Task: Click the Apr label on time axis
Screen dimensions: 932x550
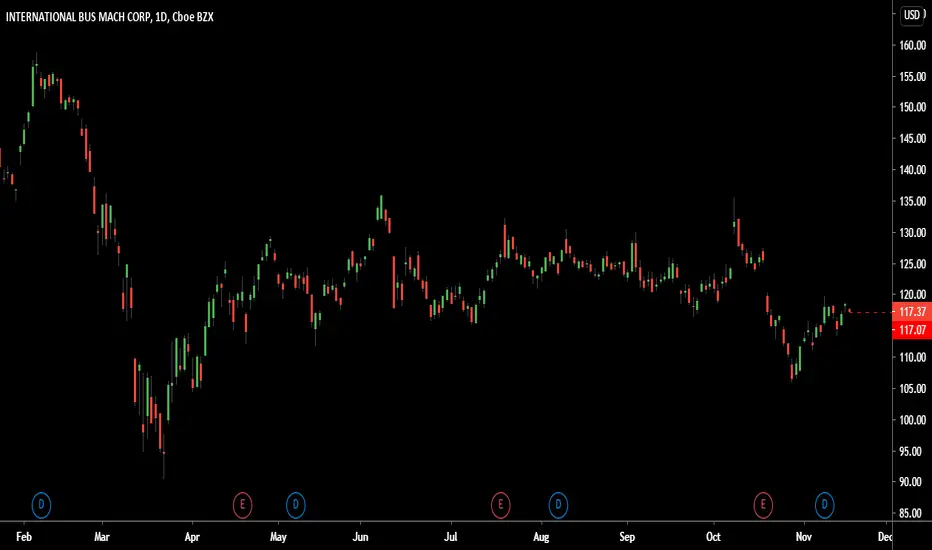Action: 192,537
